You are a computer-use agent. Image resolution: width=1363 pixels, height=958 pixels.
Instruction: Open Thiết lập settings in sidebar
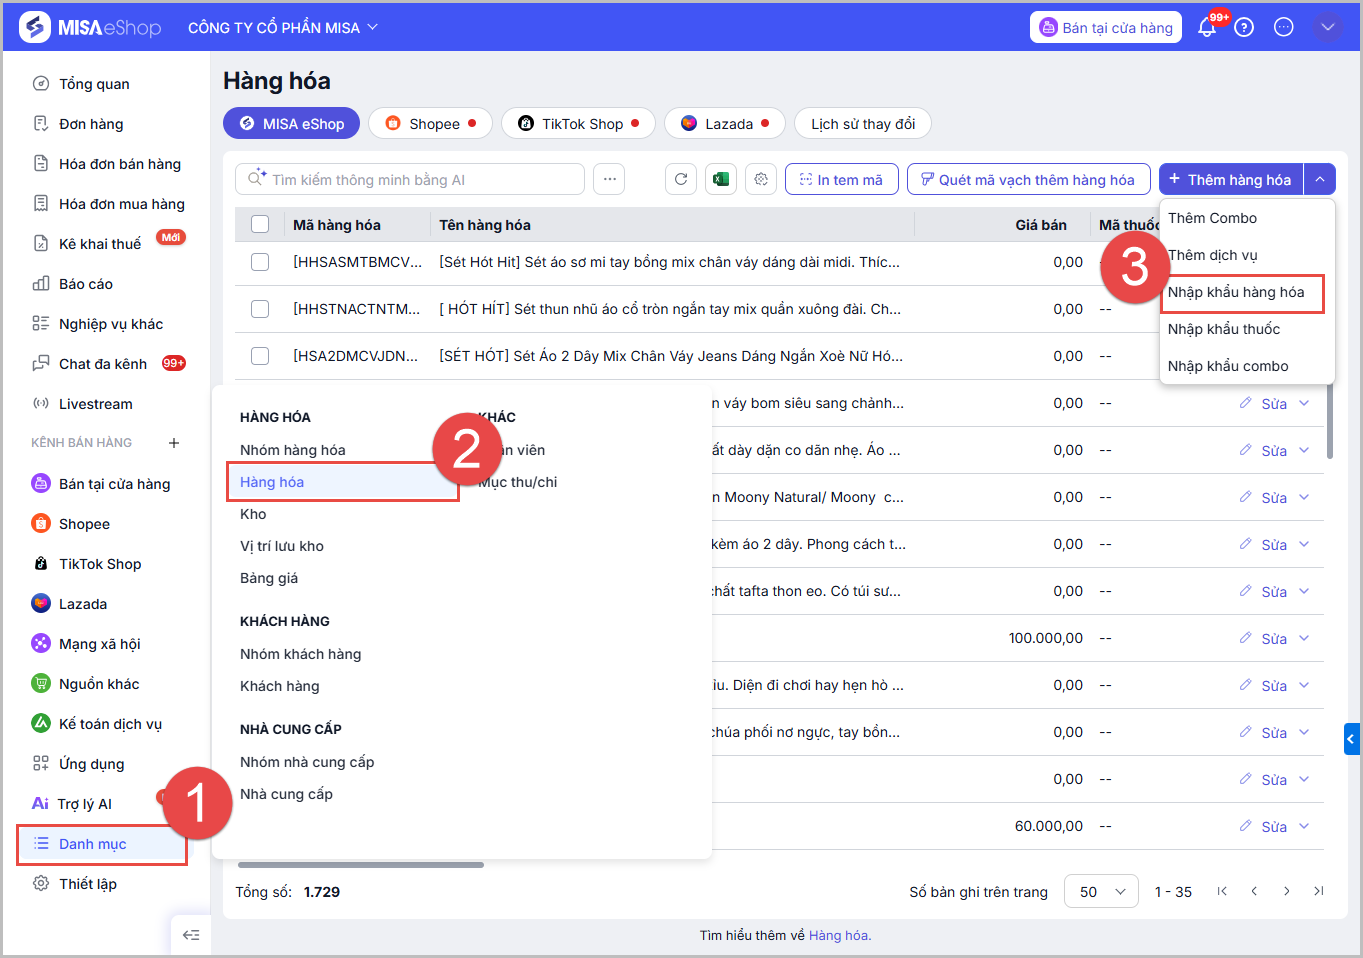[x=87, y=884]
